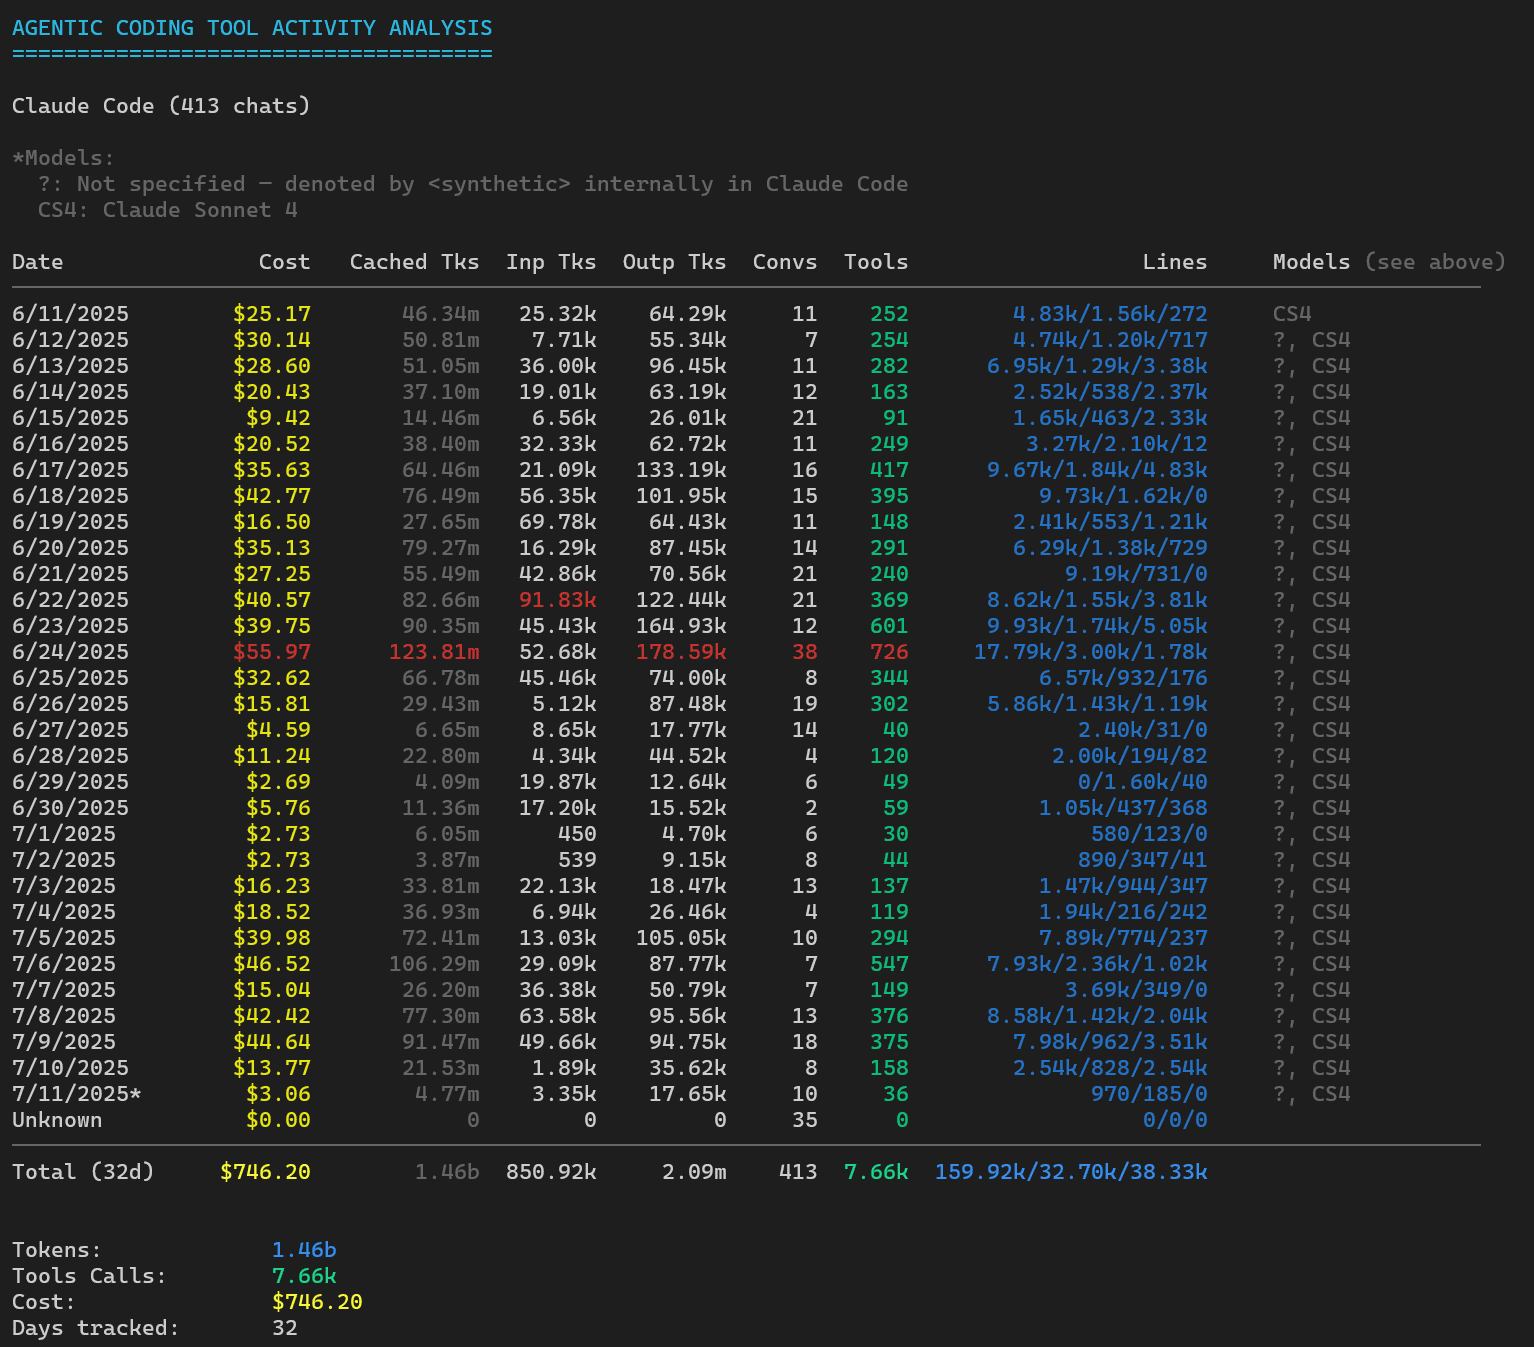Click total input tokens 850.92k

tap(551, 1172)
